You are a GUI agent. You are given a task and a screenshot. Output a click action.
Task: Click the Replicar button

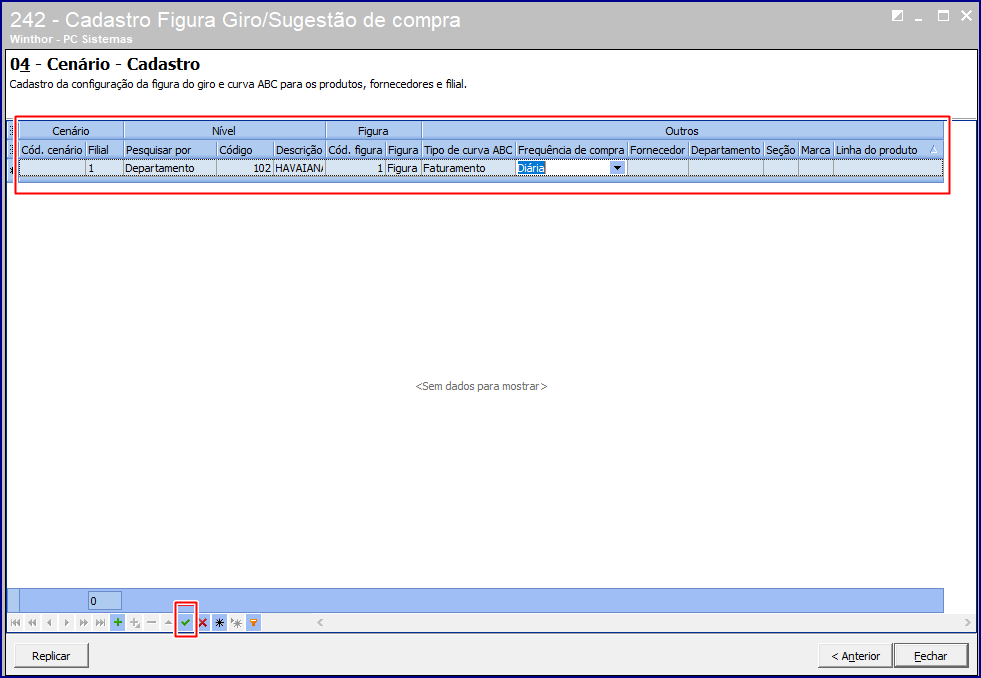tap(51, 655)
